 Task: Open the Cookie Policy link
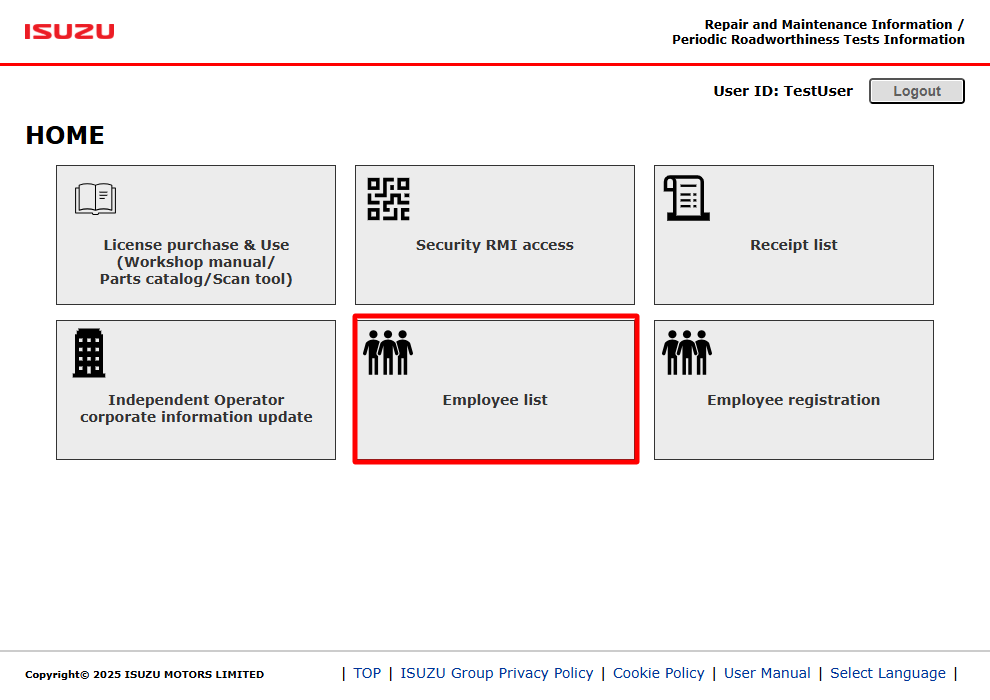click(x=659, y=673)
